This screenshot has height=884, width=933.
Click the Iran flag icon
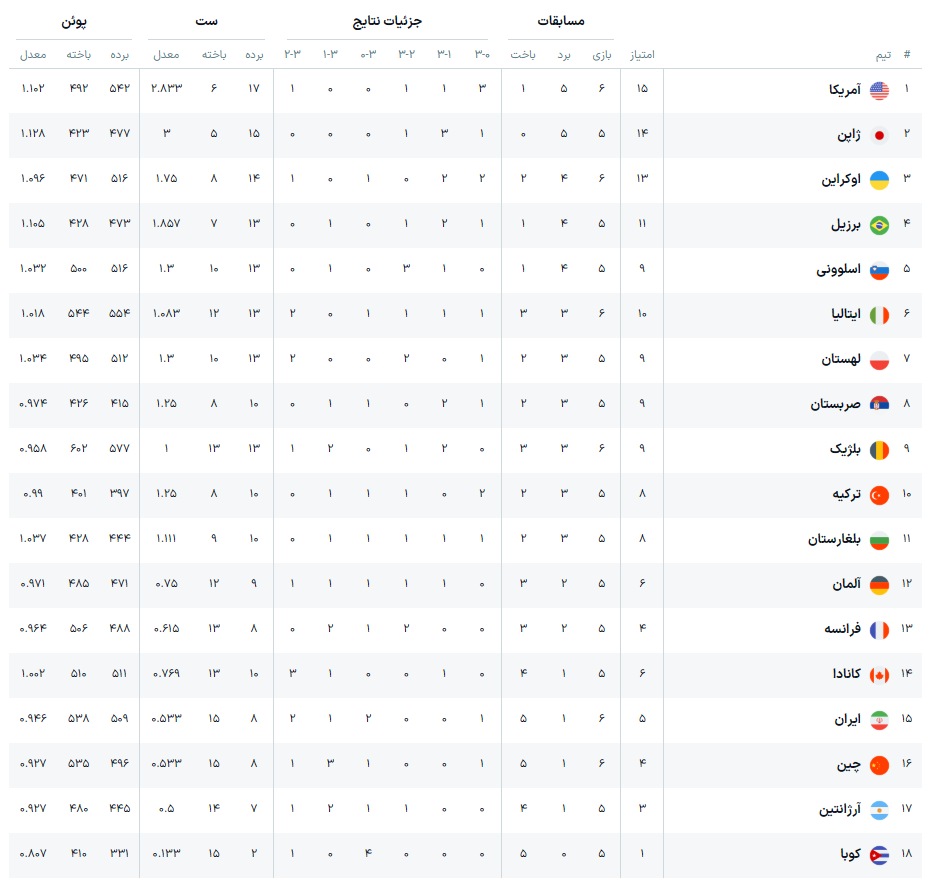[879, 720]
